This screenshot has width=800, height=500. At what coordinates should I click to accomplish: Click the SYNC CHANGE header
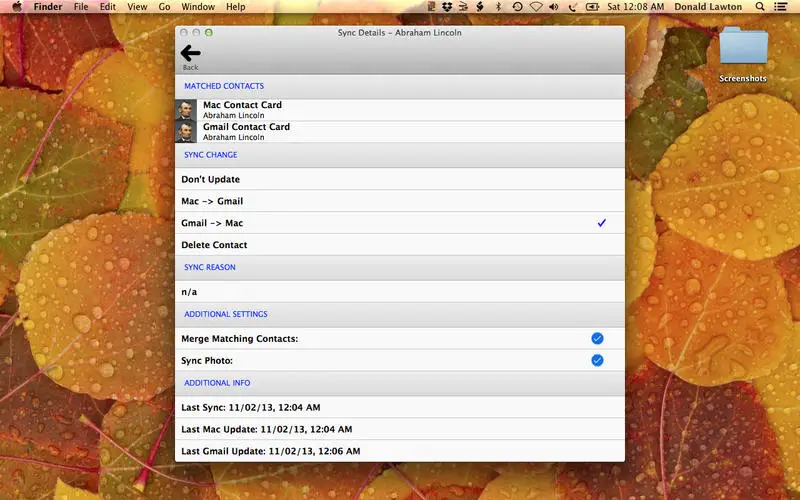(211, 155)
